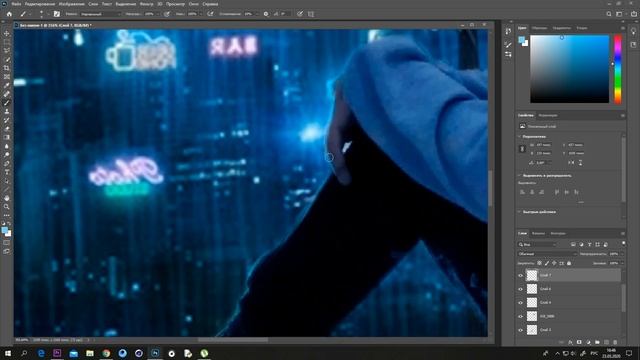
Task: Open the Справка menu
Action: [x=210, y=4]
